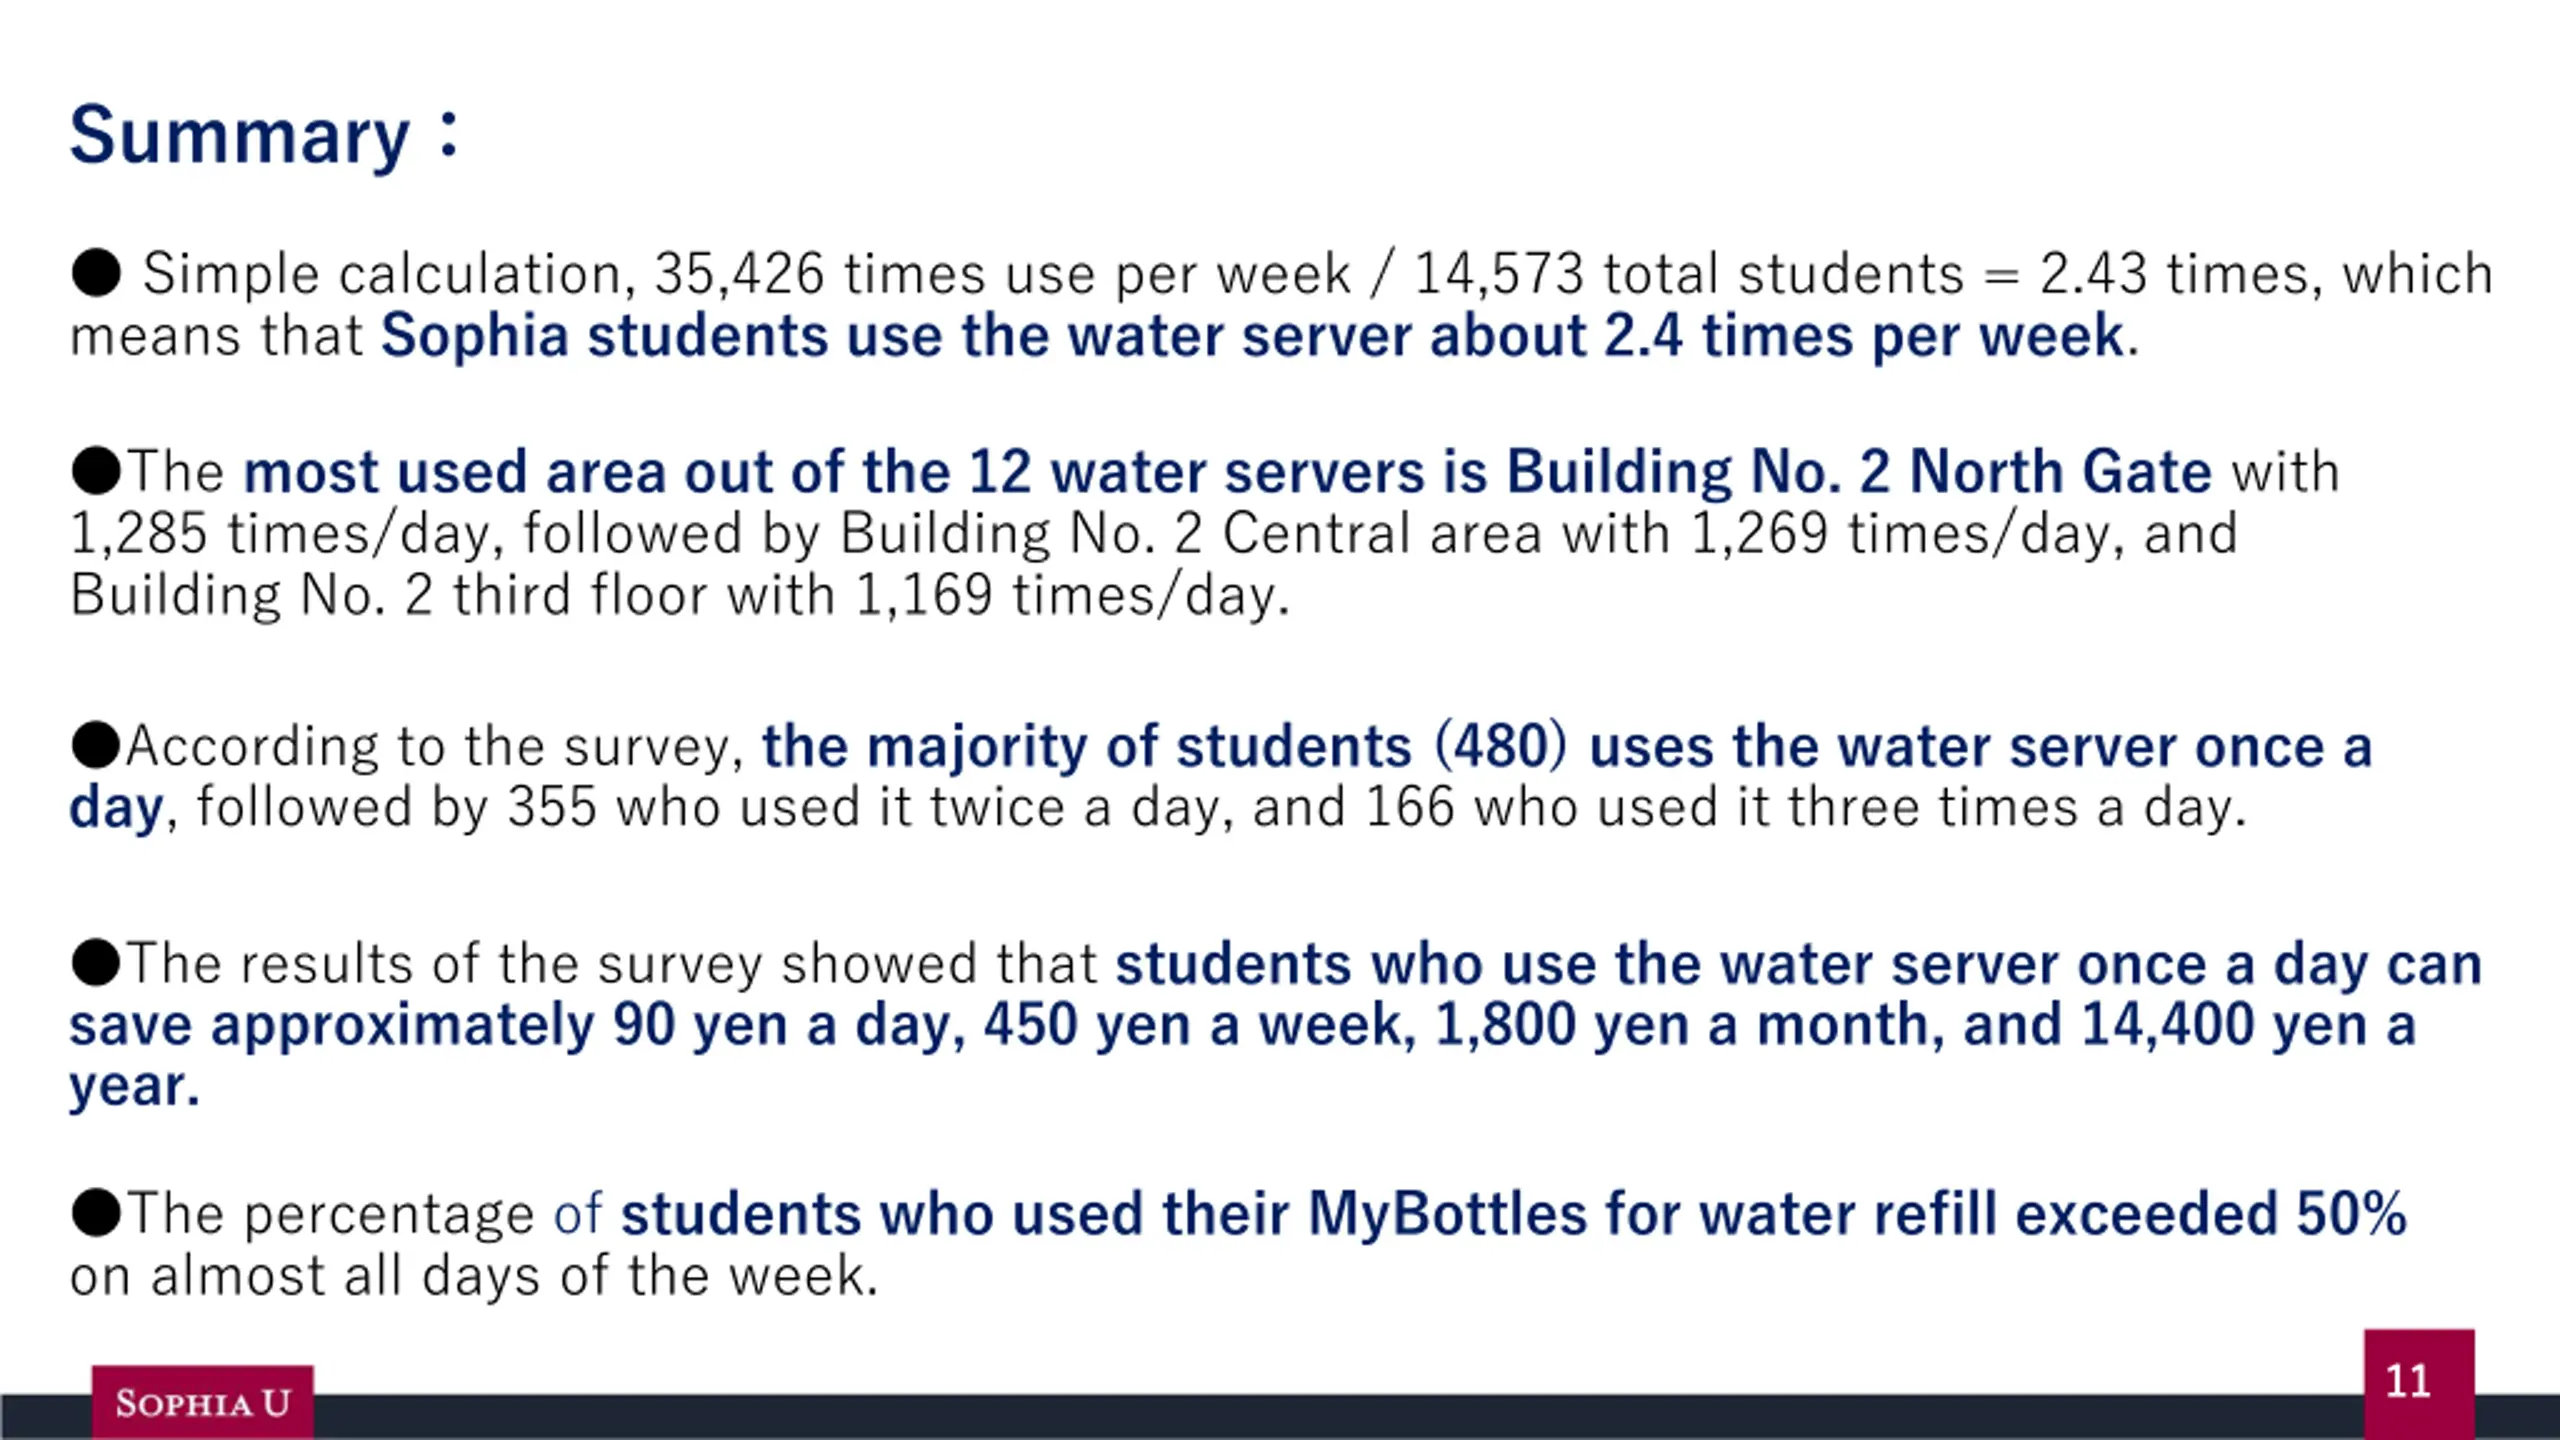Click the bullet before Simple calculation
The image size is (2560, 1440).
[96, 273]
